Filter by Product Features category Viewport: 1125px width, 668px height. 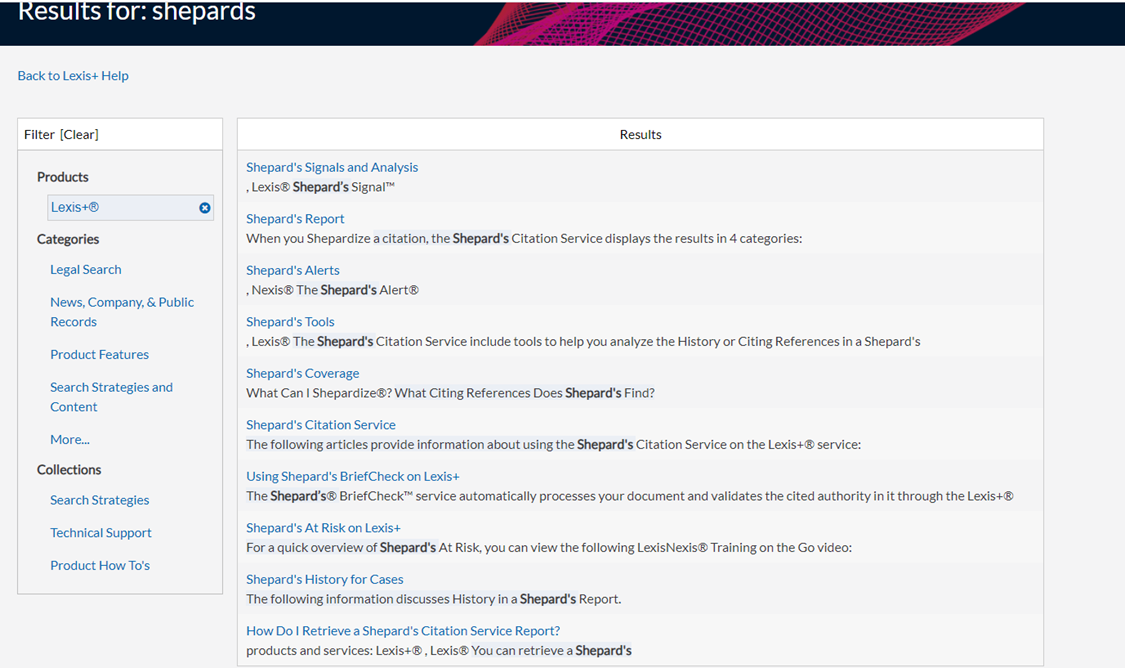click(x=99, y=354)
